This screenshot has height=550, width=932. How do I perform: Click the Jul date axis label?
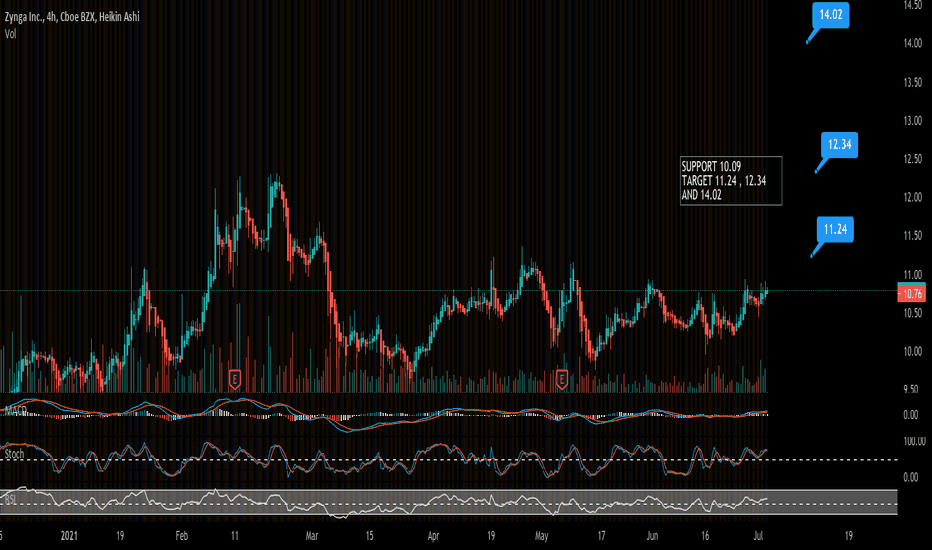[758, 536]
